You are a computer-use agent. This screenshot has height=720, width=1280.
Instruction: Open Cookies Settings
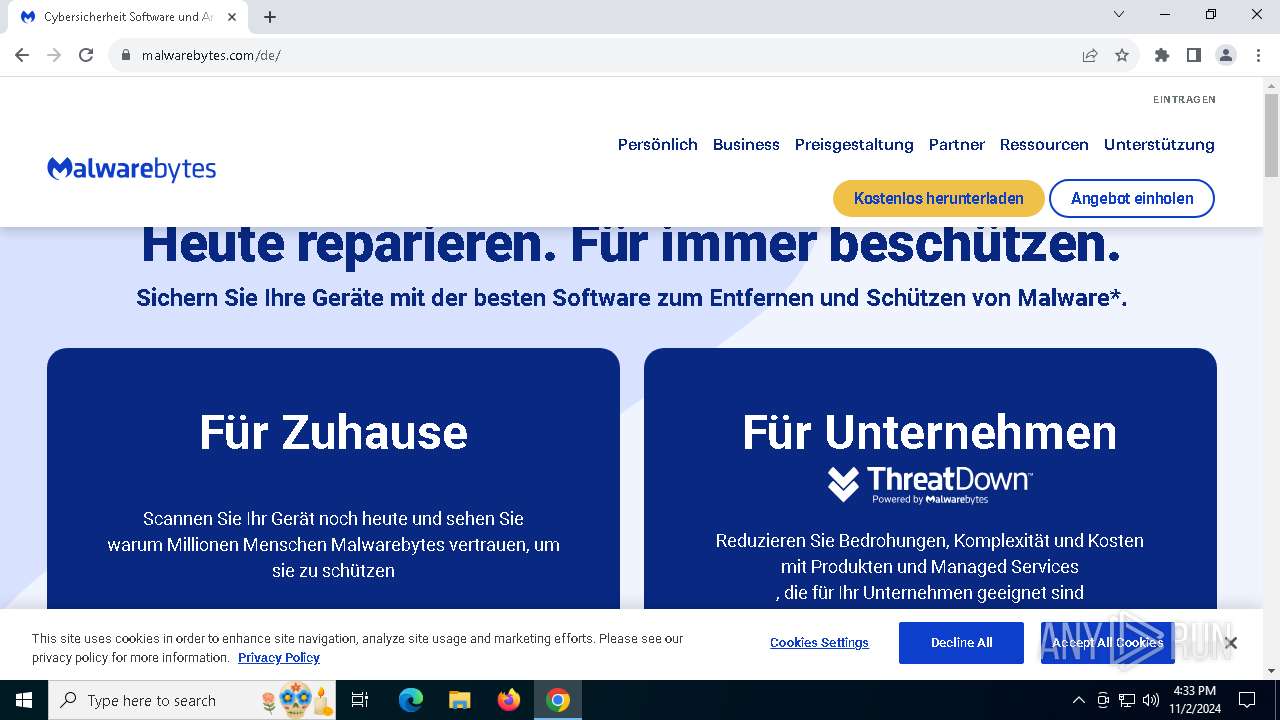pyautogui.click(x=819, y=643)
